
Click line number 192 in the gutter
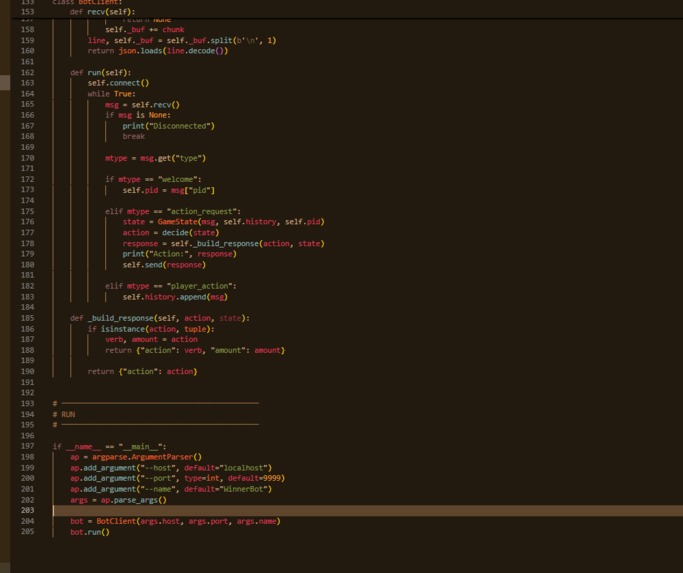click(27, 393)
